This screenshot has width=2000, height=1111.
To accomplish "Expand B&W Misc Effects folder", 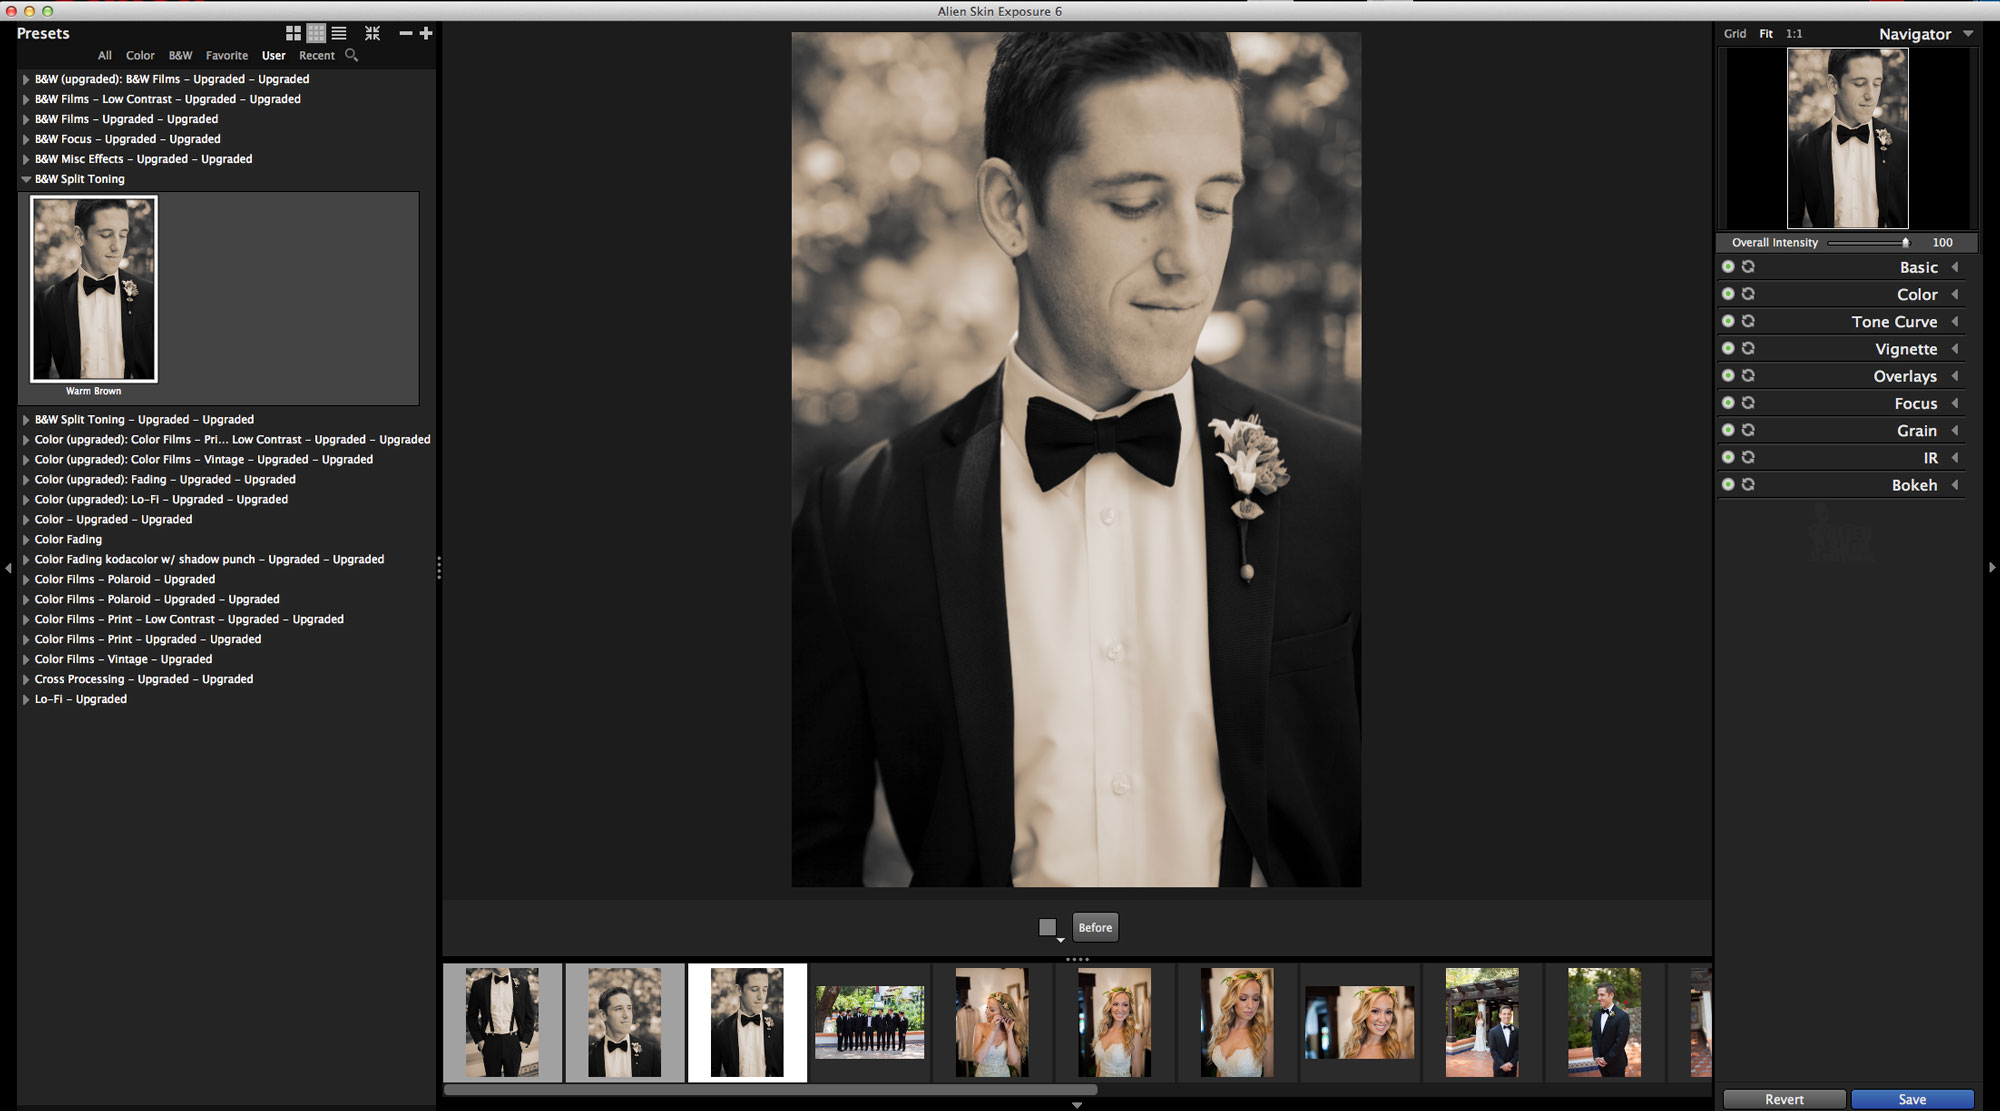I will tap(26, 159).
